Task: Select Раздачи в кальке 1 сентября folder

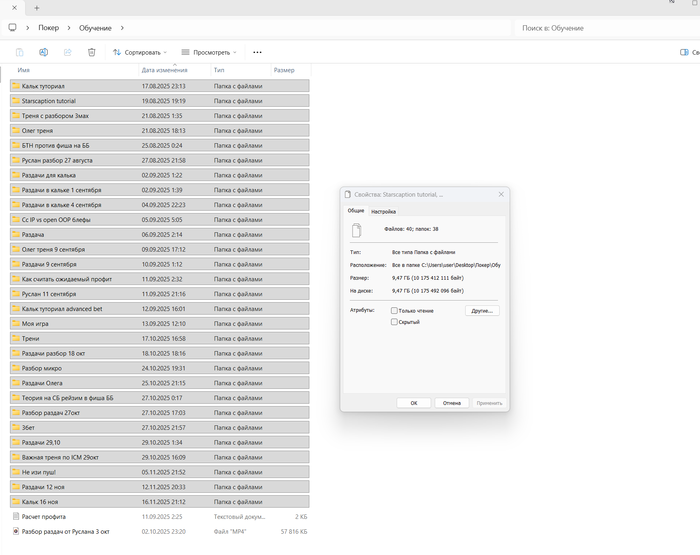Action: tap(159, 190)
